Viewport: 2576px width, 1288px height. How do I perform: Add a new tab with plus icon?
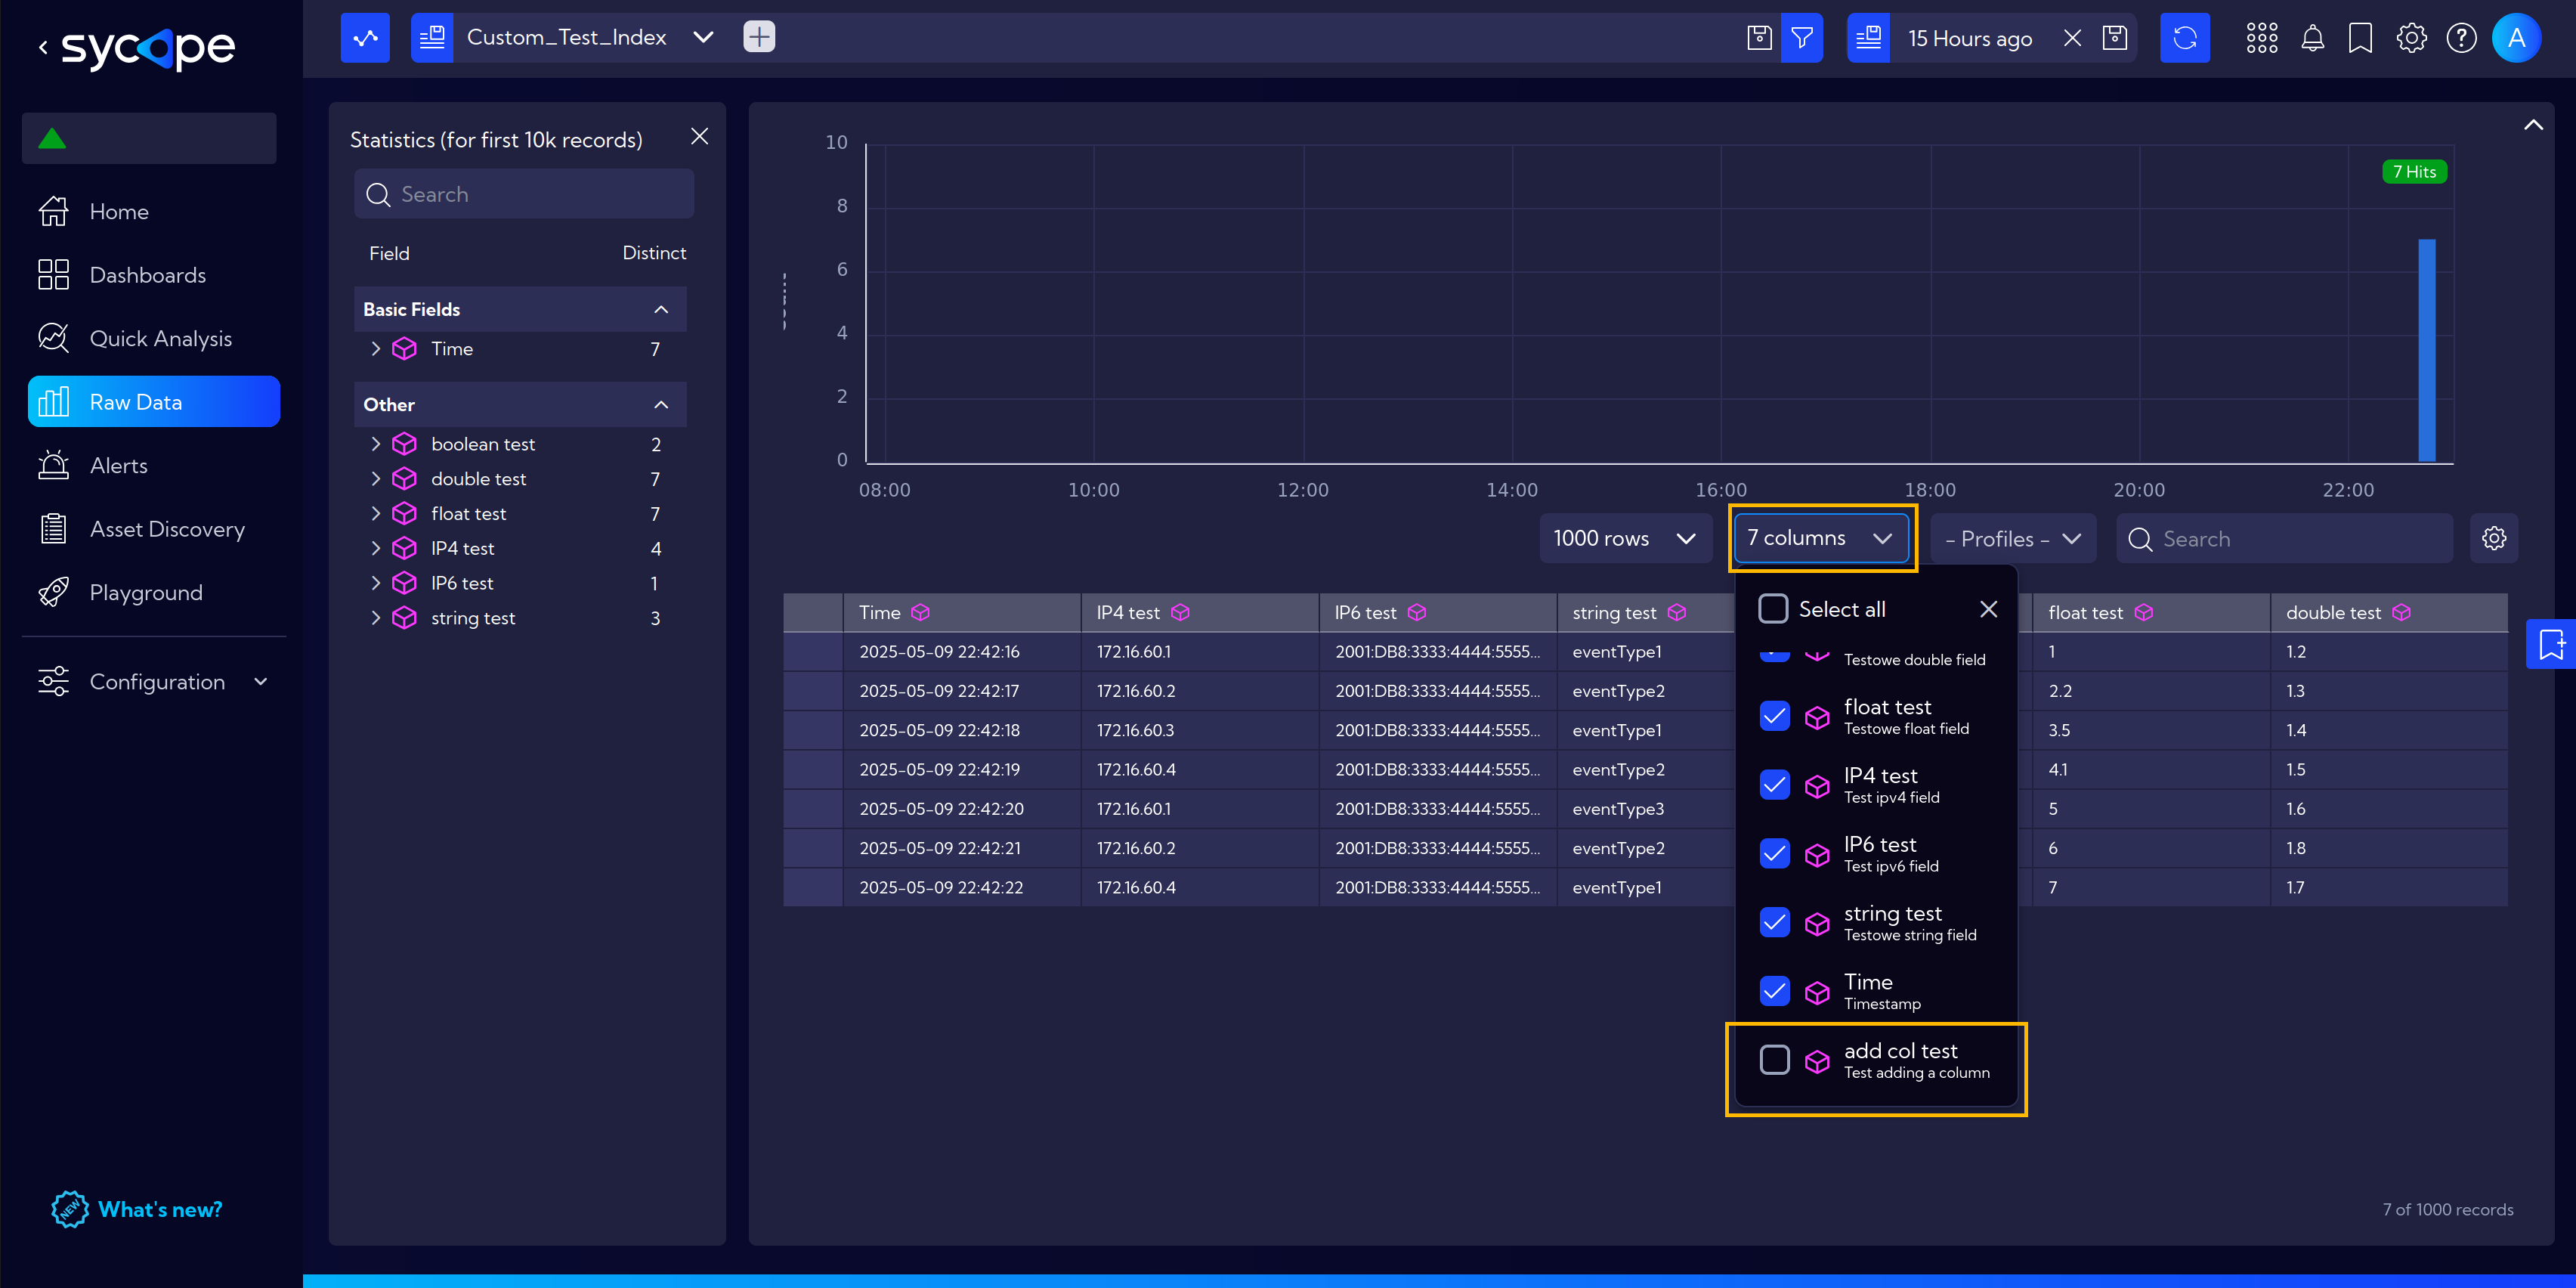pos(759,38)
